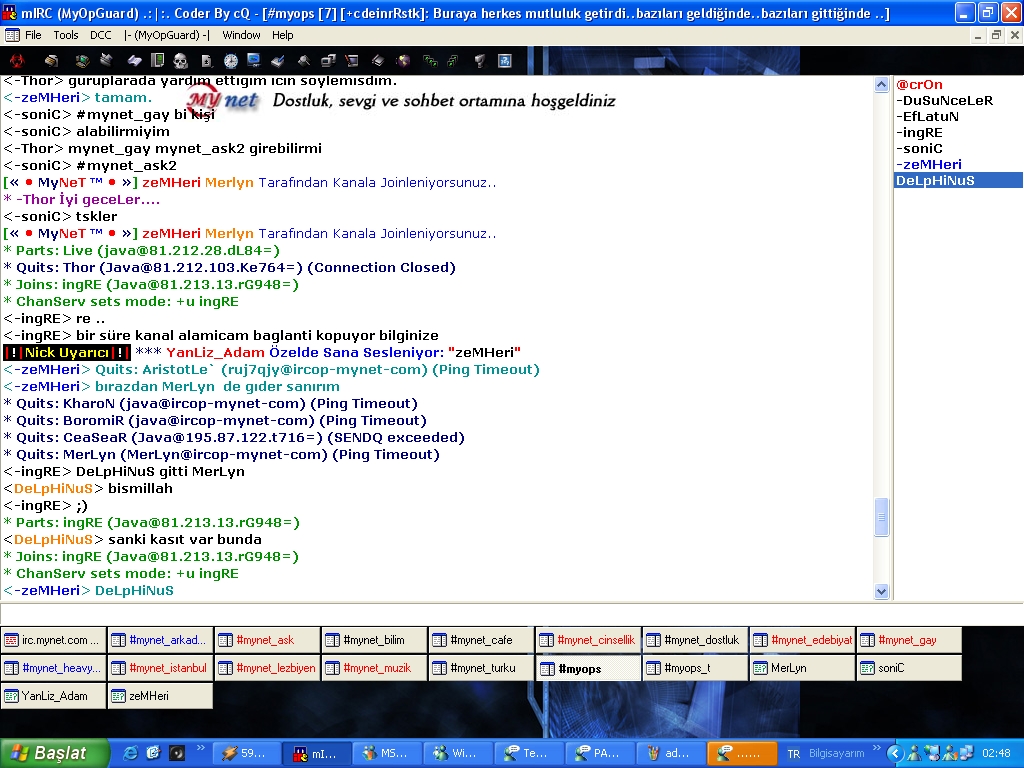Click the chat scrollbar thumb
1024x768 pixels.
[881, 517]
